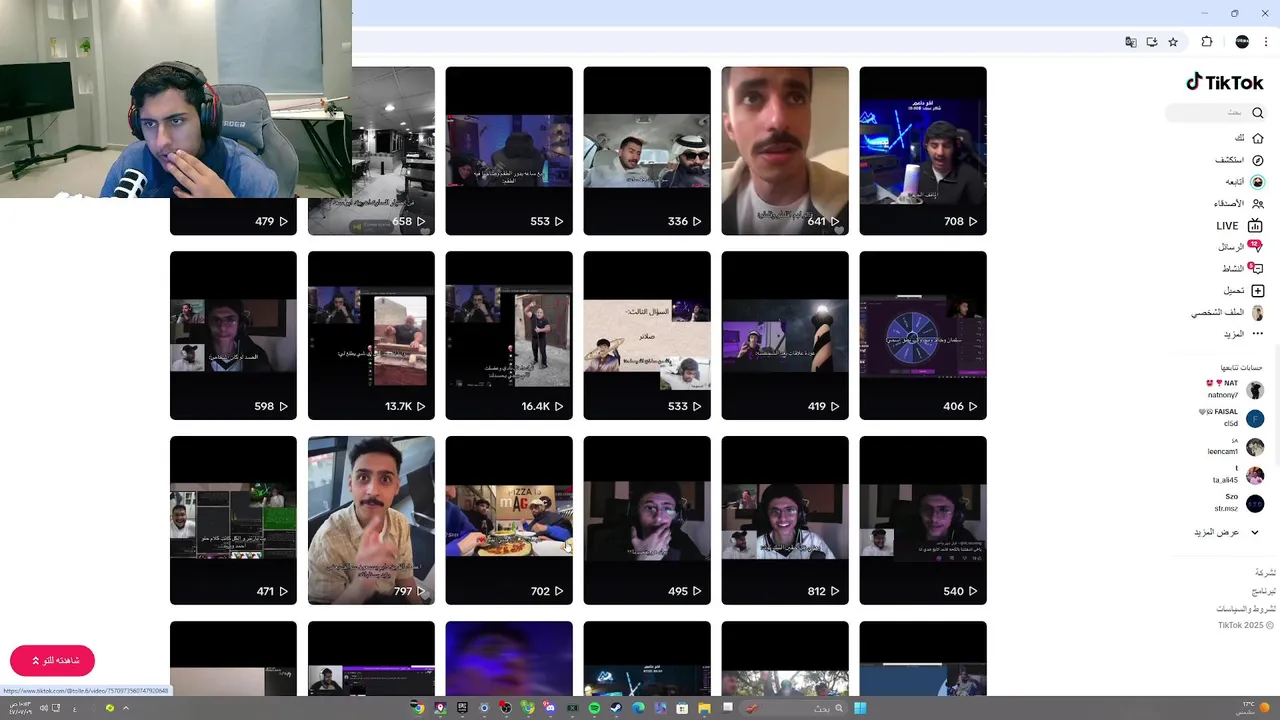Open the Explore compass icon (استكشف)
1280x720 pixels.
(1258, 160)
